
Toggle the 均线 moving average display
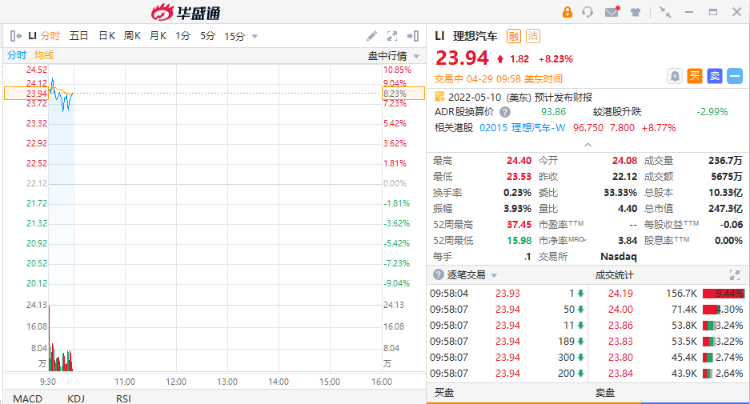click(44, 54)
